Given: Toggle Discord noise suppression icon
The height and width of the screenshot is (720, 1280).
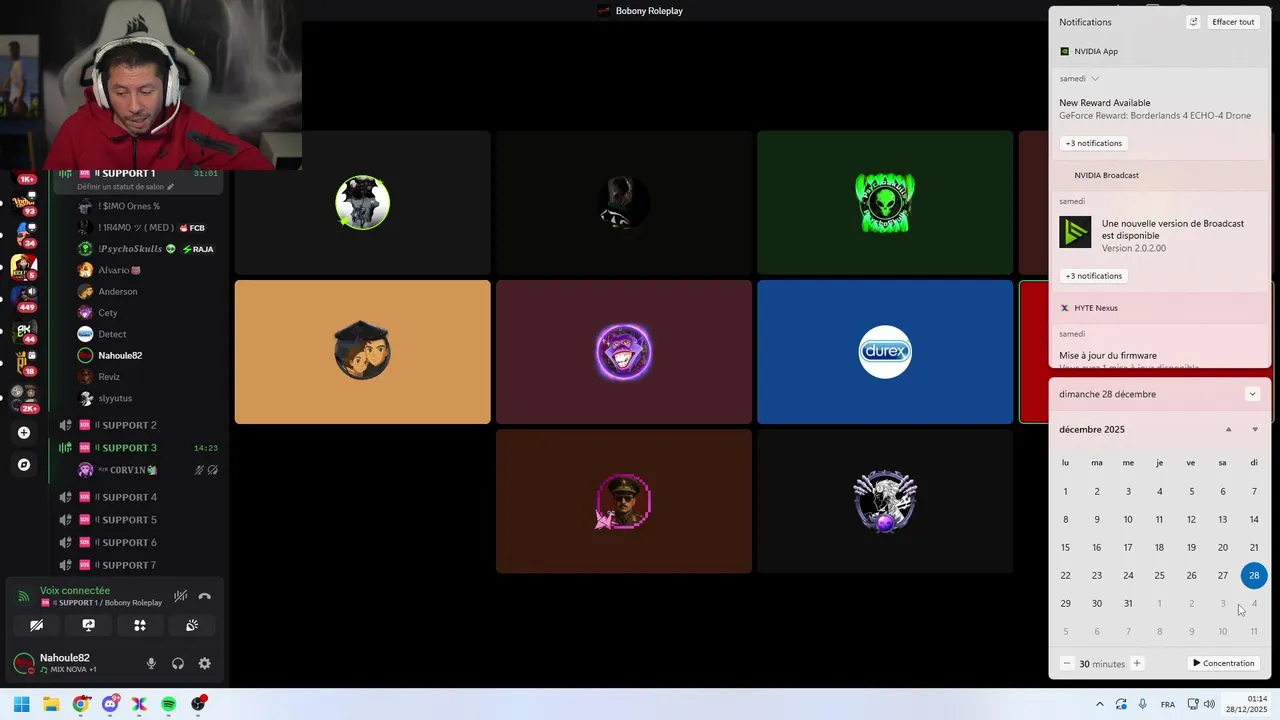Looking at the screenshot, I should pyautogui.click(x=180, y=596).
